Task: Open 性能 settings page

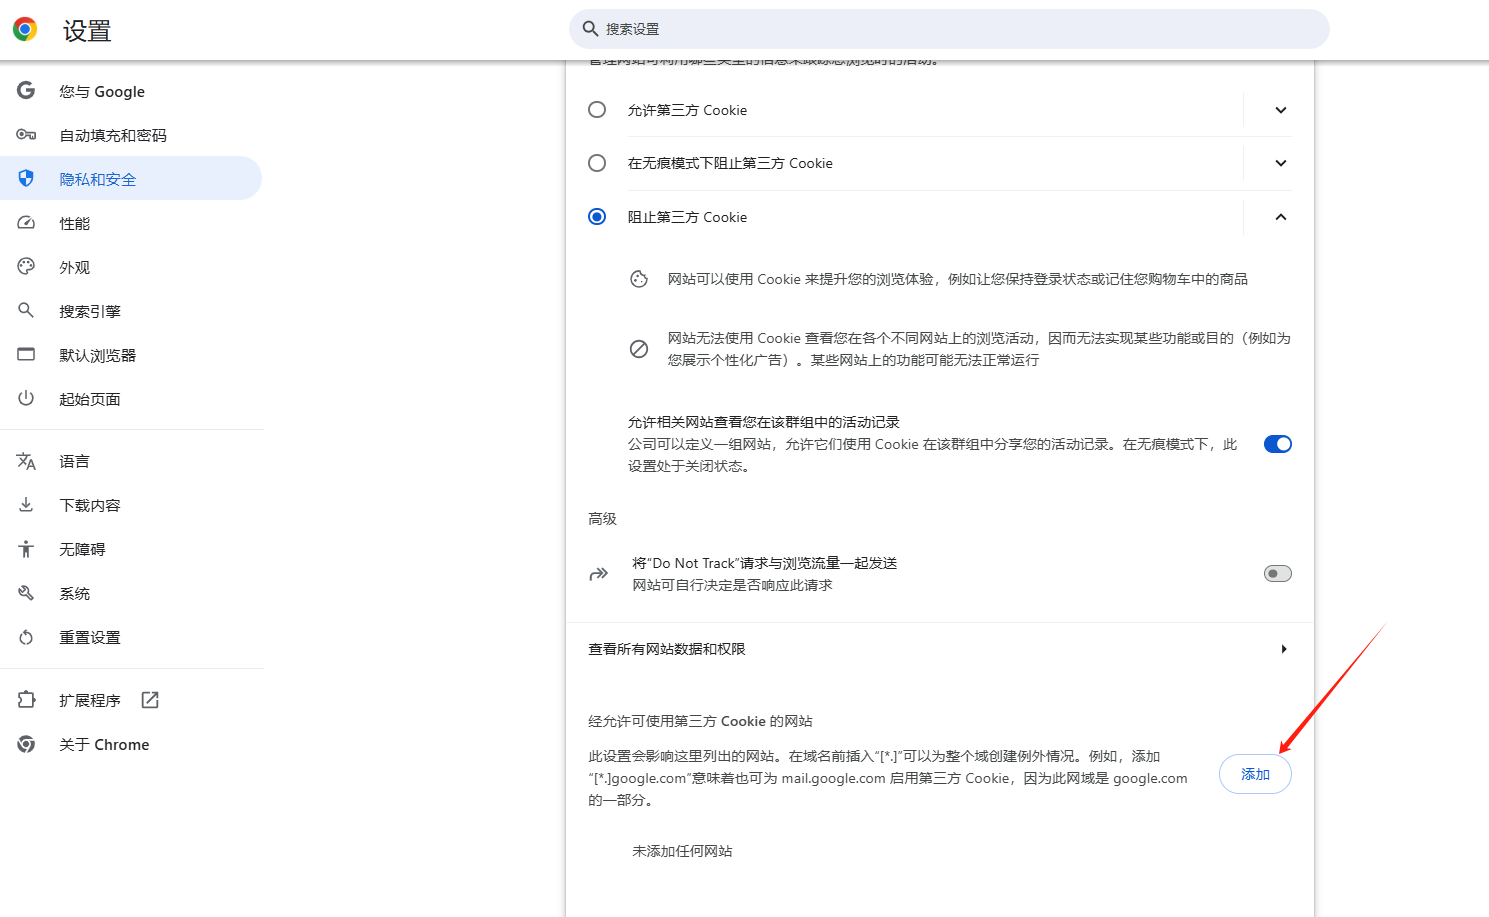Action: pos(131,223)
